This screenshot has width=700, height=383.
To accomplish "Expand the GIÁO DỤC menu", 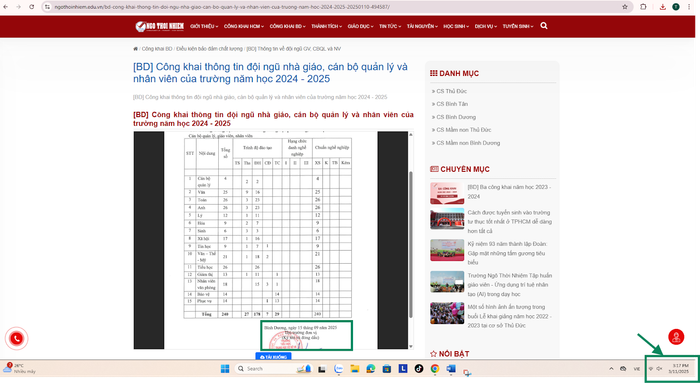I will [x=360, y=26].
